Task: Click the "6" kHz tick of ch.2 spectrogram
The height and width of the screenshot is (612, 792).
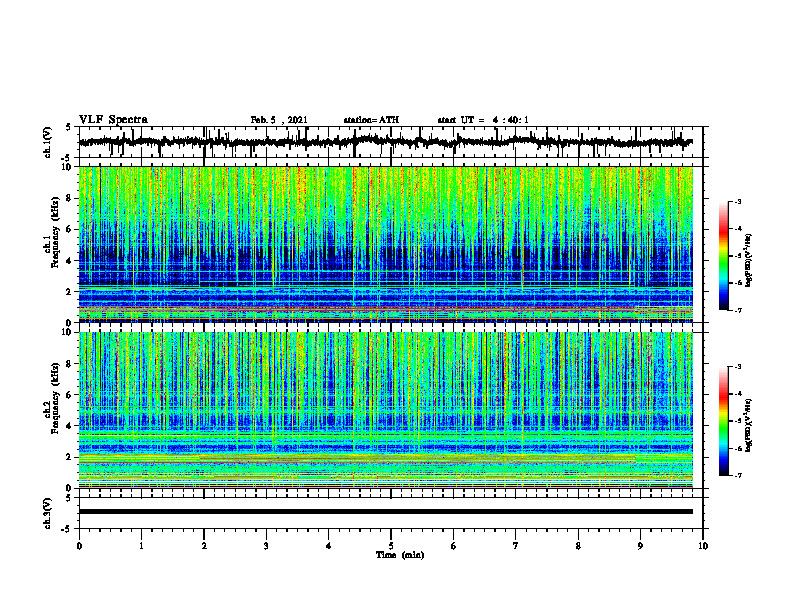Action: [69, 395]
